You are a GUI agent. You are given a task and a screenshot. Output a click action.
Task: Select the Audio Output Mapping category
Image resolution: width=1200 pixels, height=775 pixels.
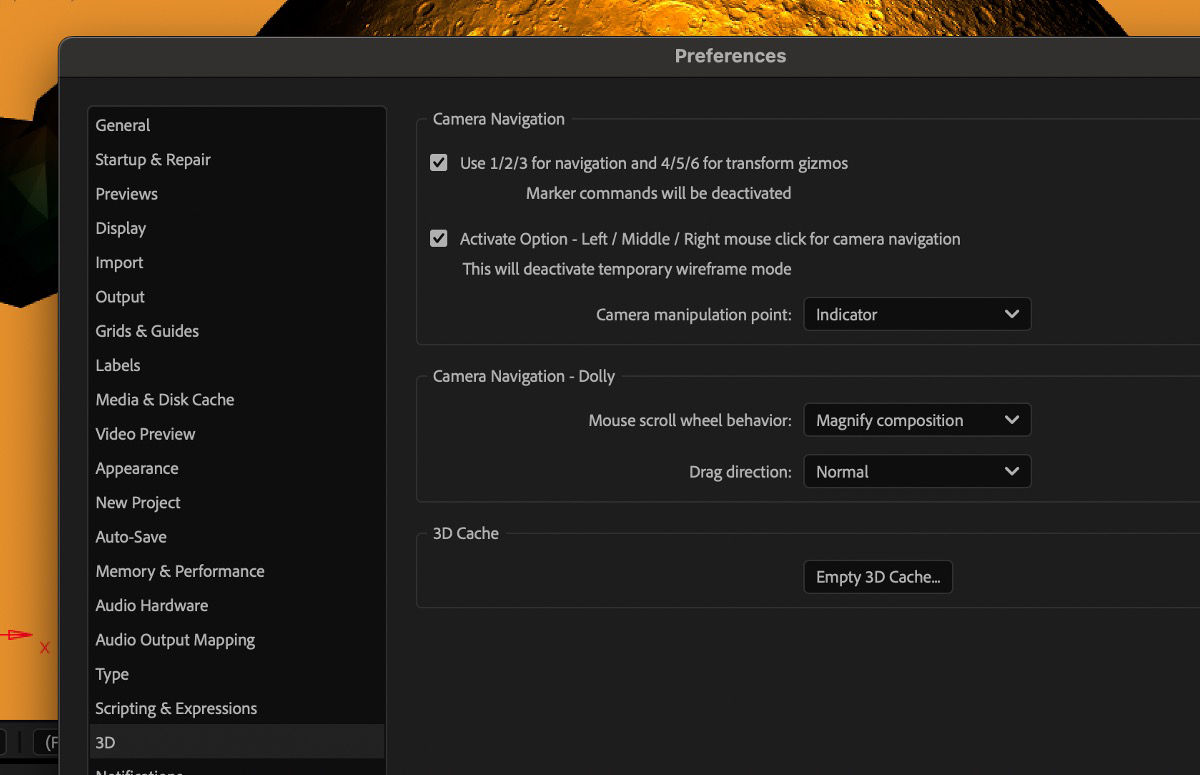click(175, 640)
